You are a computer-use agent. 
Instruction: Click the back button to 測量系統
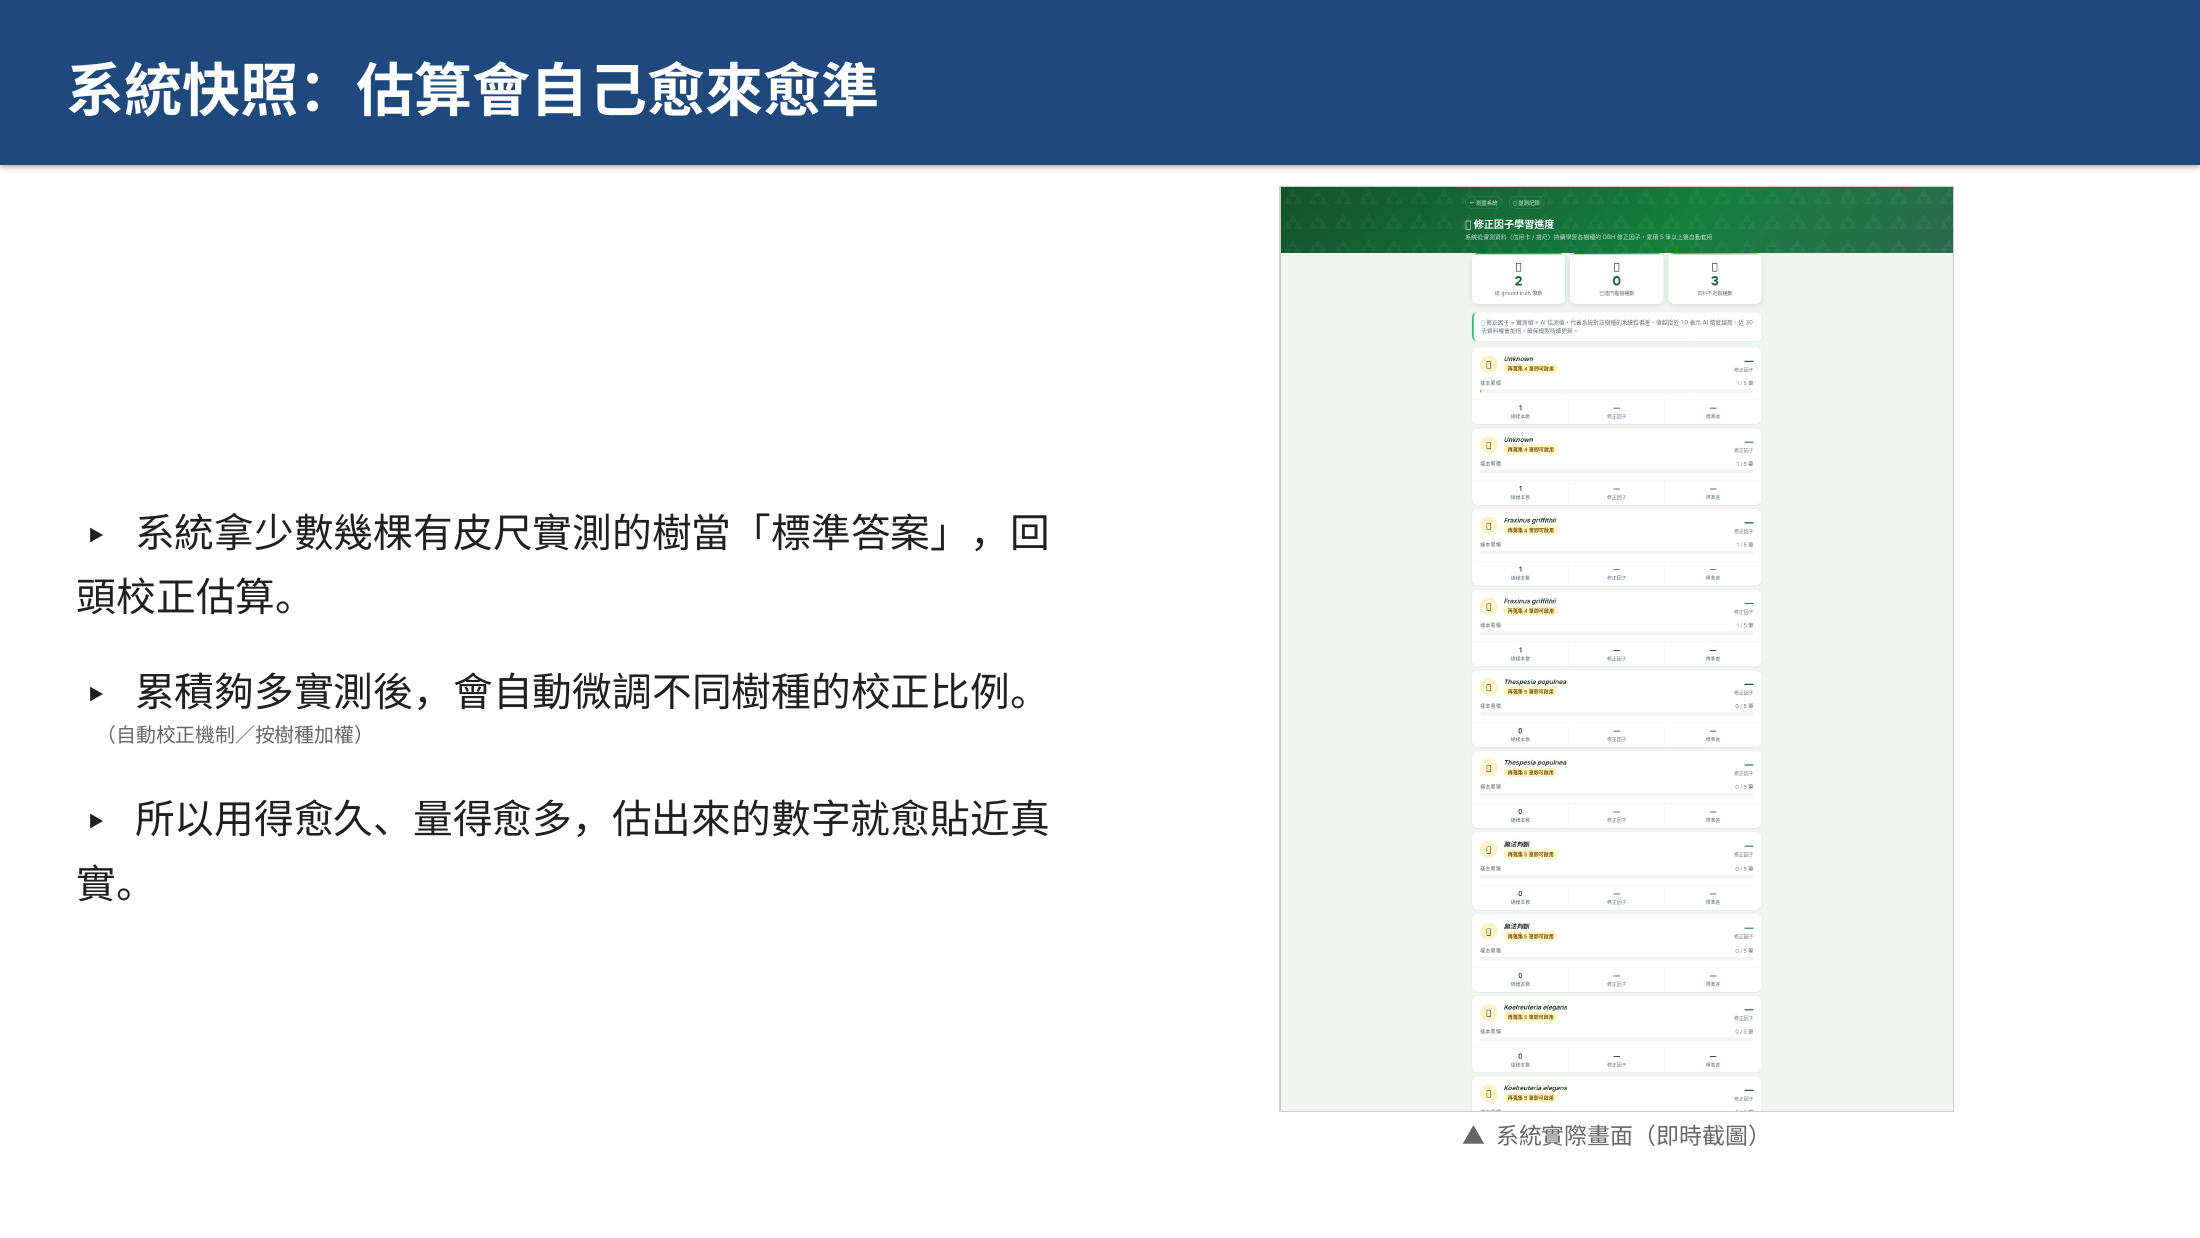pyautogui.click(x=1483, y=203)
